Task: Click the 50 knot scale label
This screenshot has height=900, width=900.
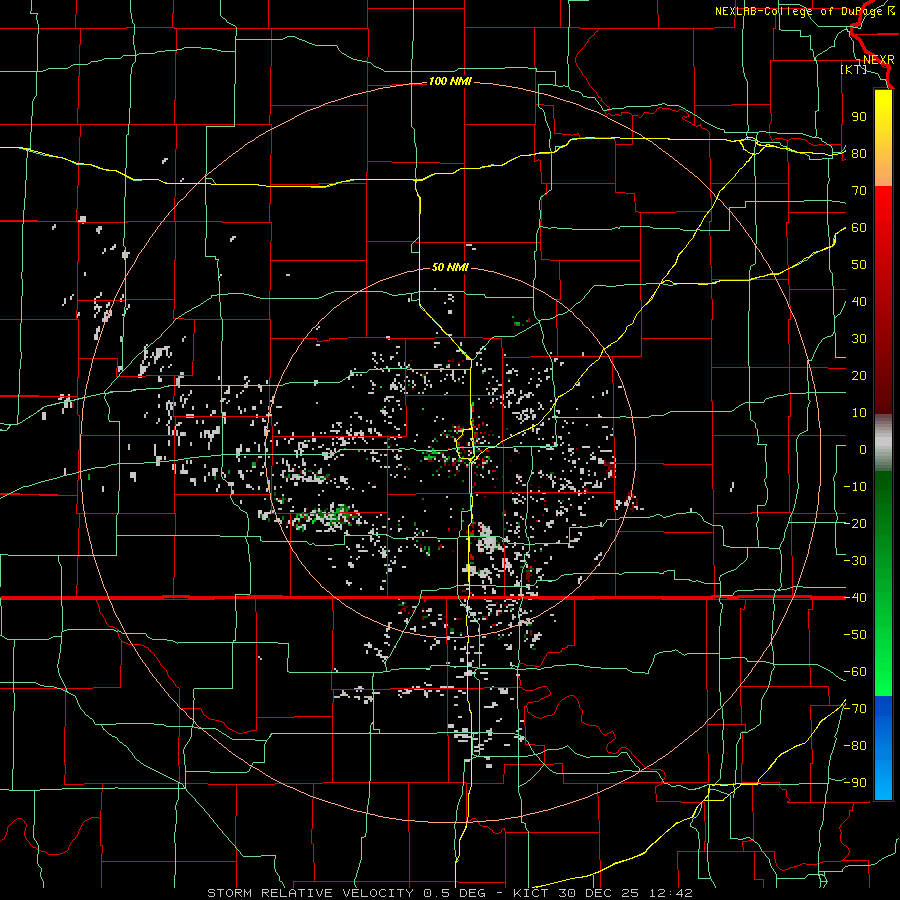Action: (859, 265)
